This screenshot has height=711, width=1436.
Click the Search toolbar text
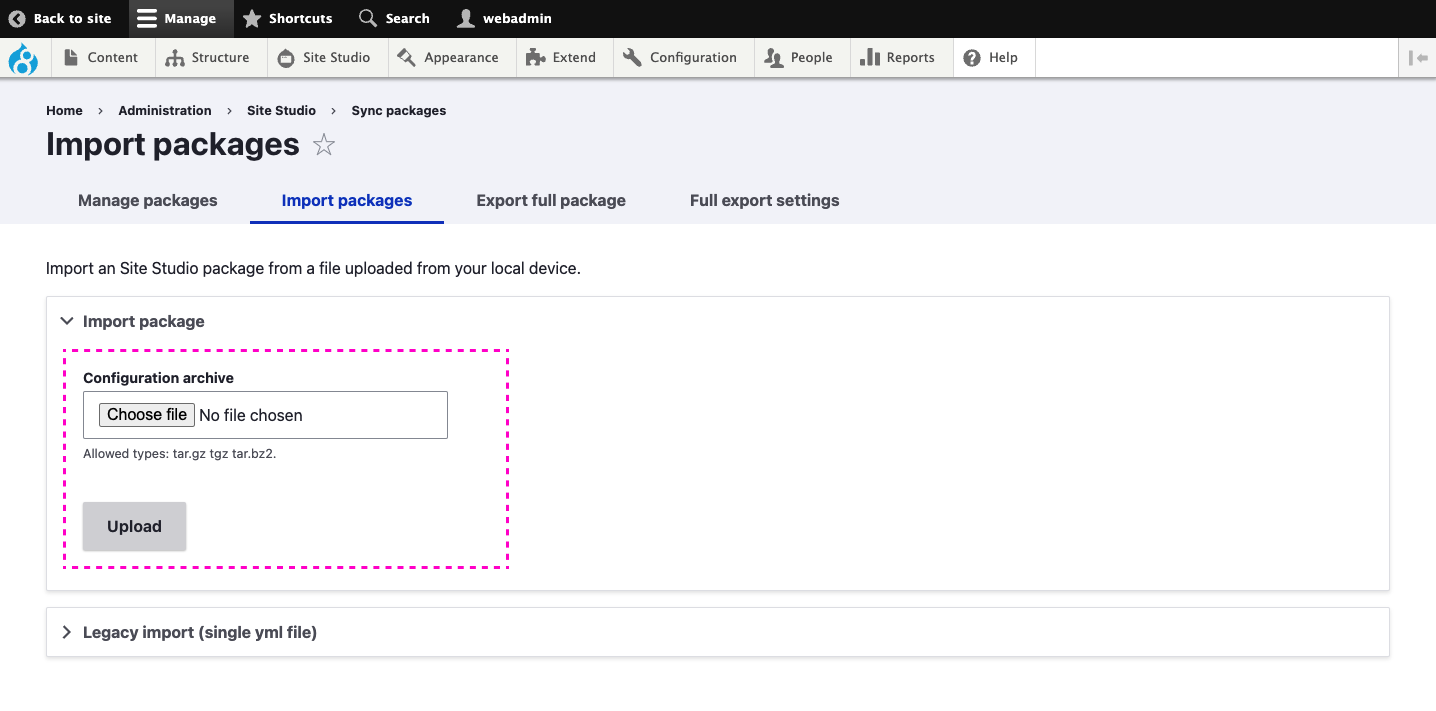pos(408,18)
